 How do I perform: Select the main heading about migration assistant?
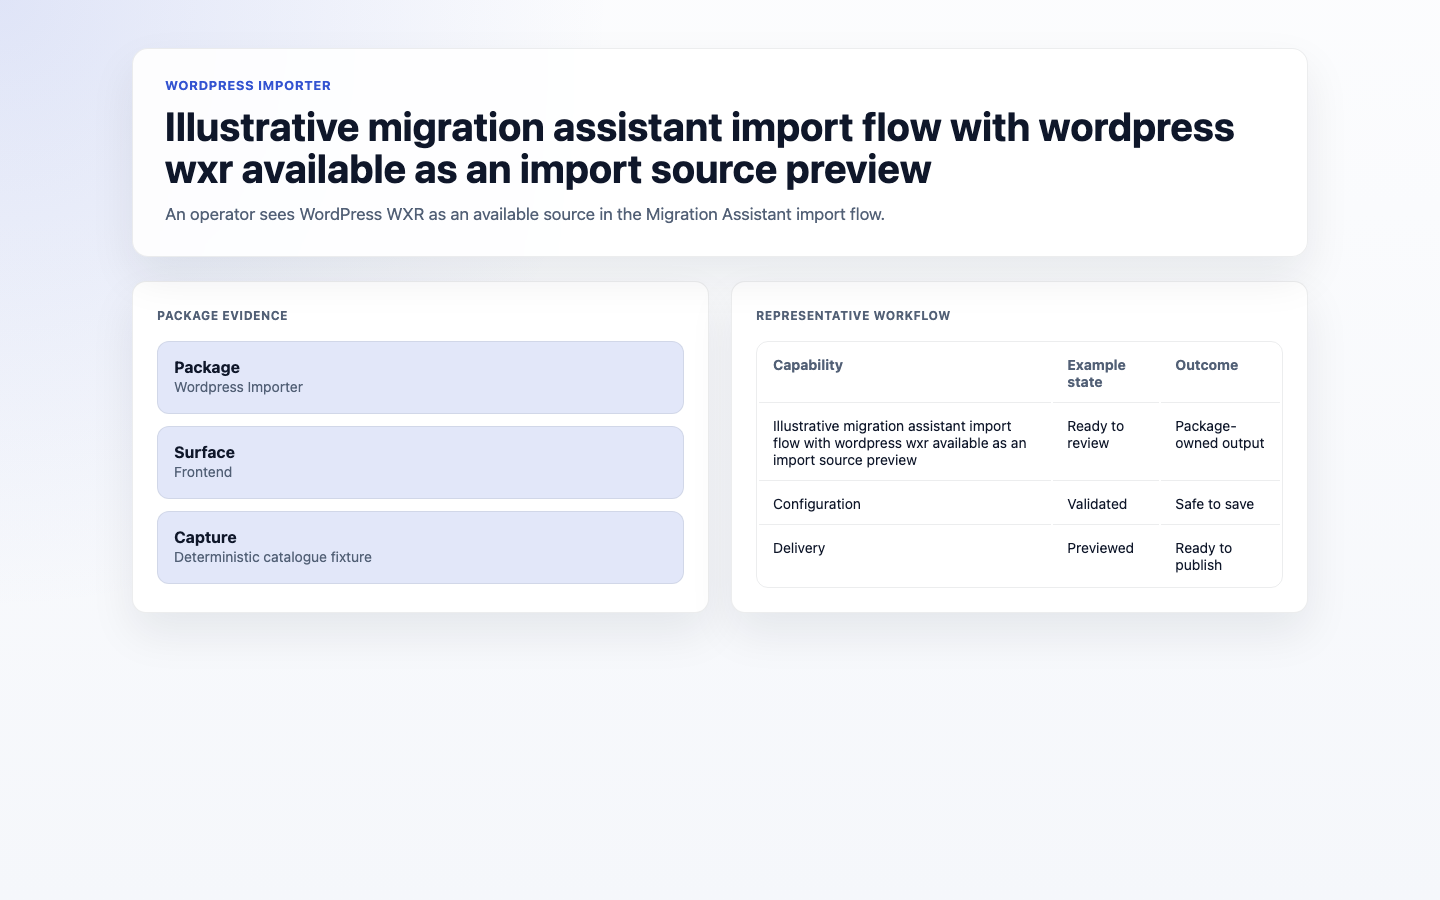click(700, 148)
